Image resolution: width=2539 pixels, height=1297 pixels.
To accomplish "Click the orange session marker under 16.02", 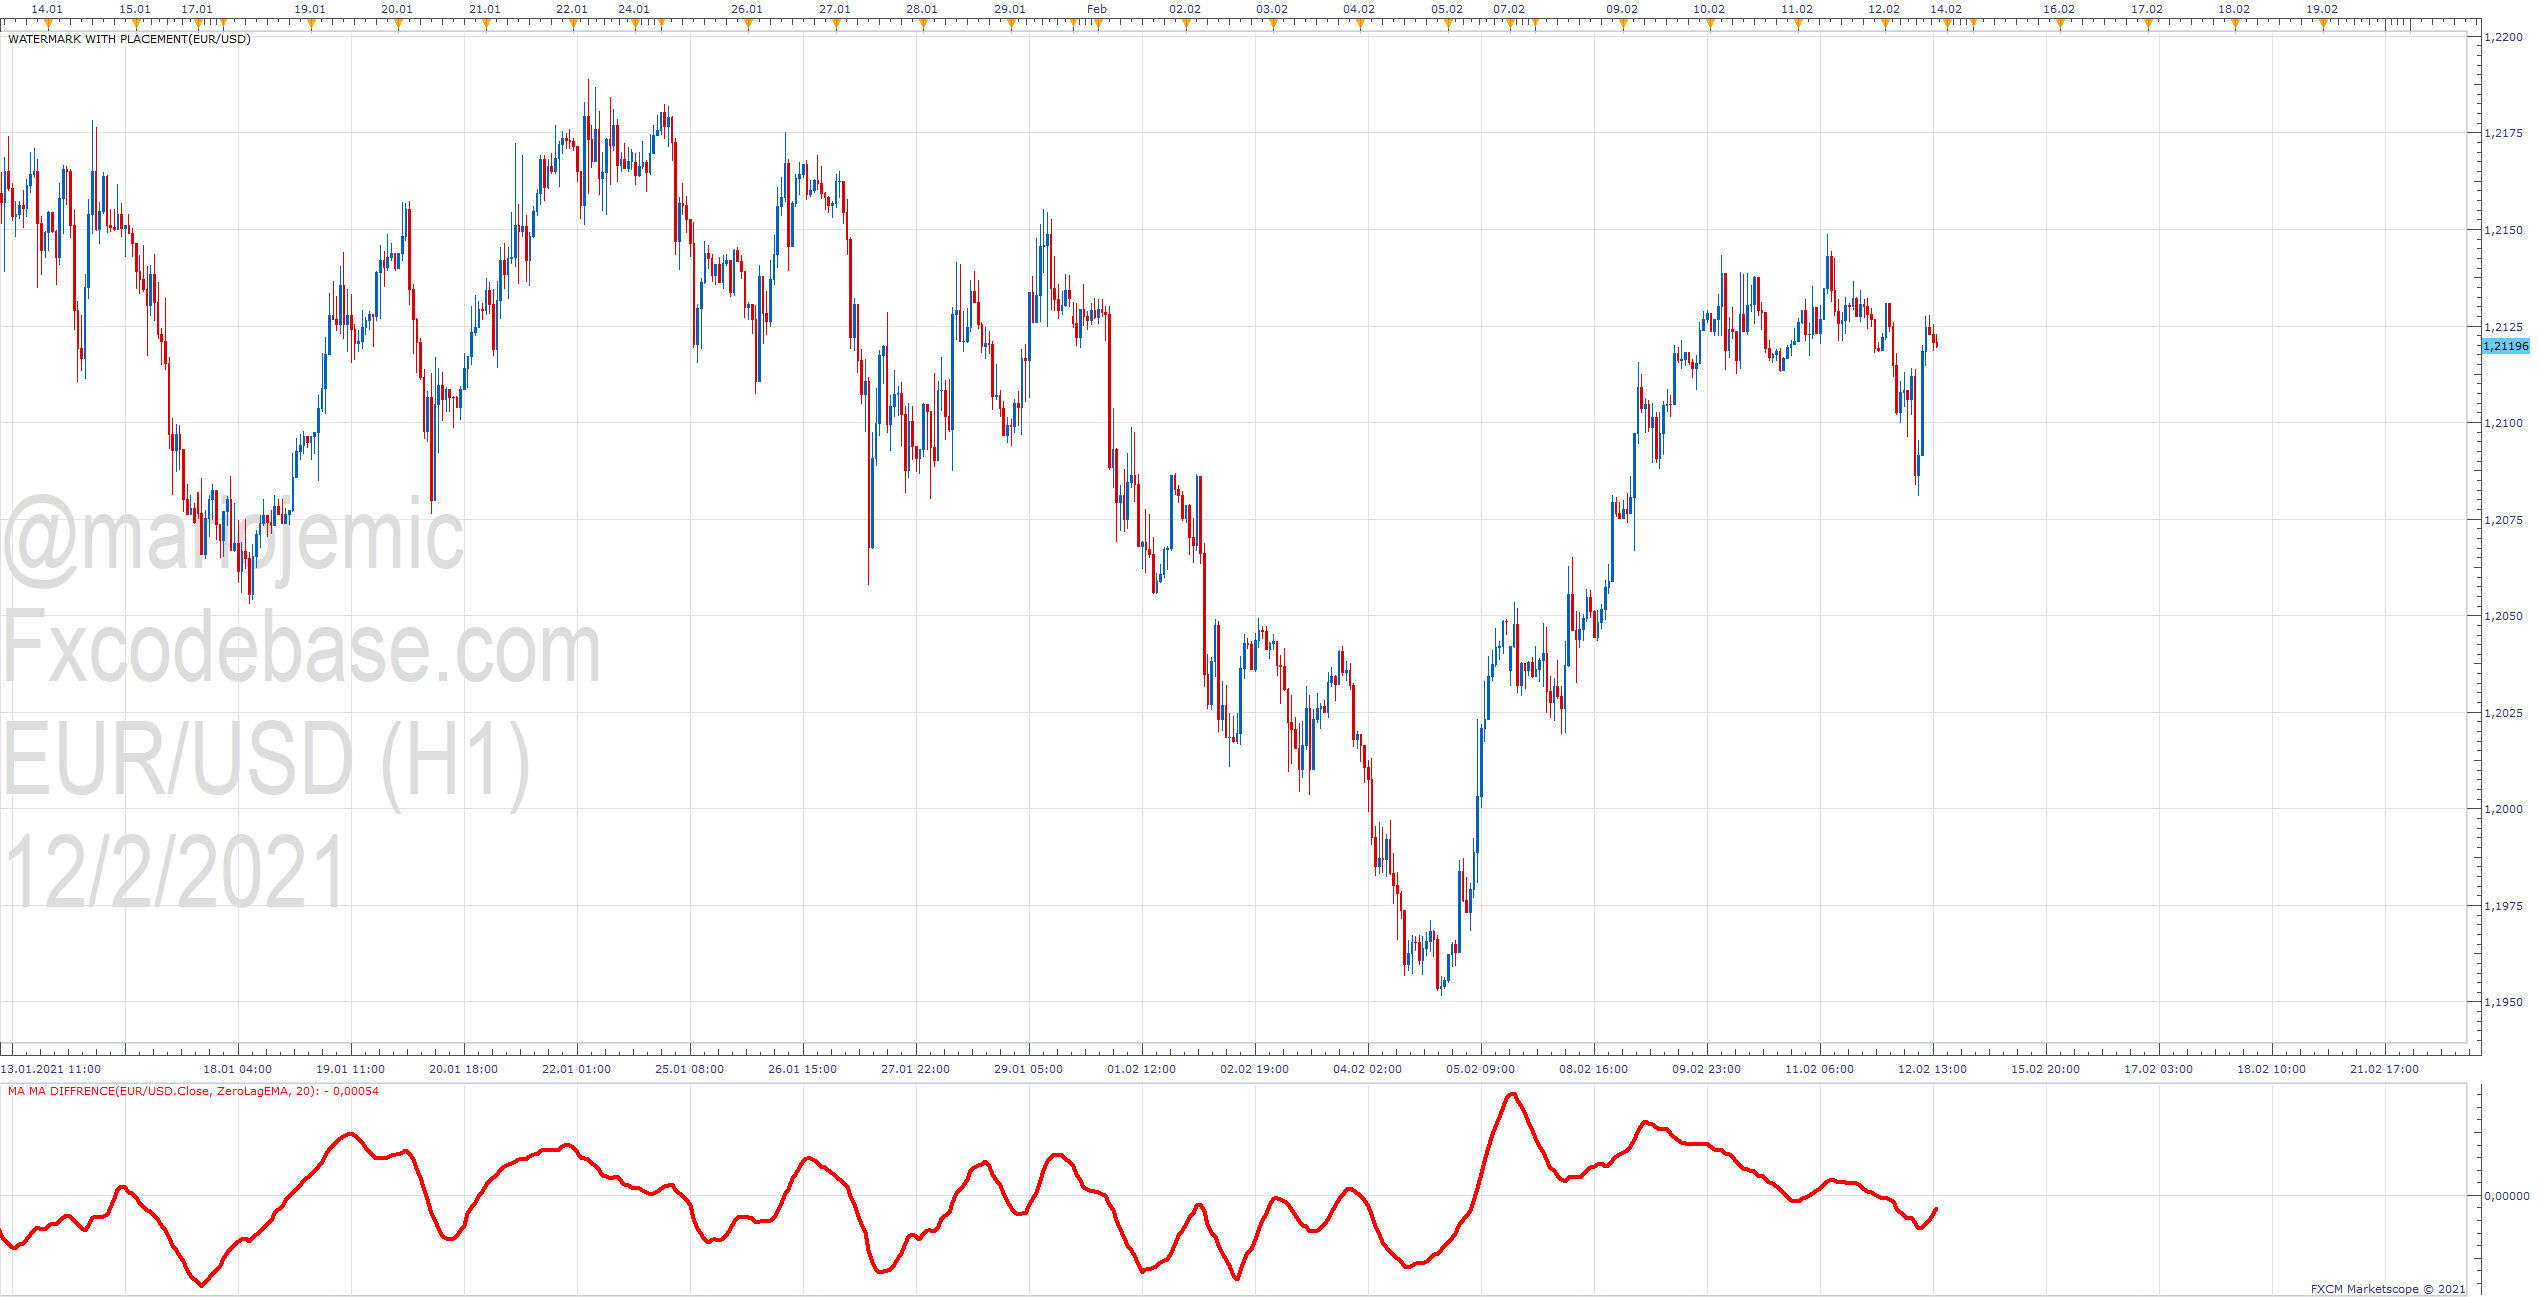I will click(x=2060, y=25).
